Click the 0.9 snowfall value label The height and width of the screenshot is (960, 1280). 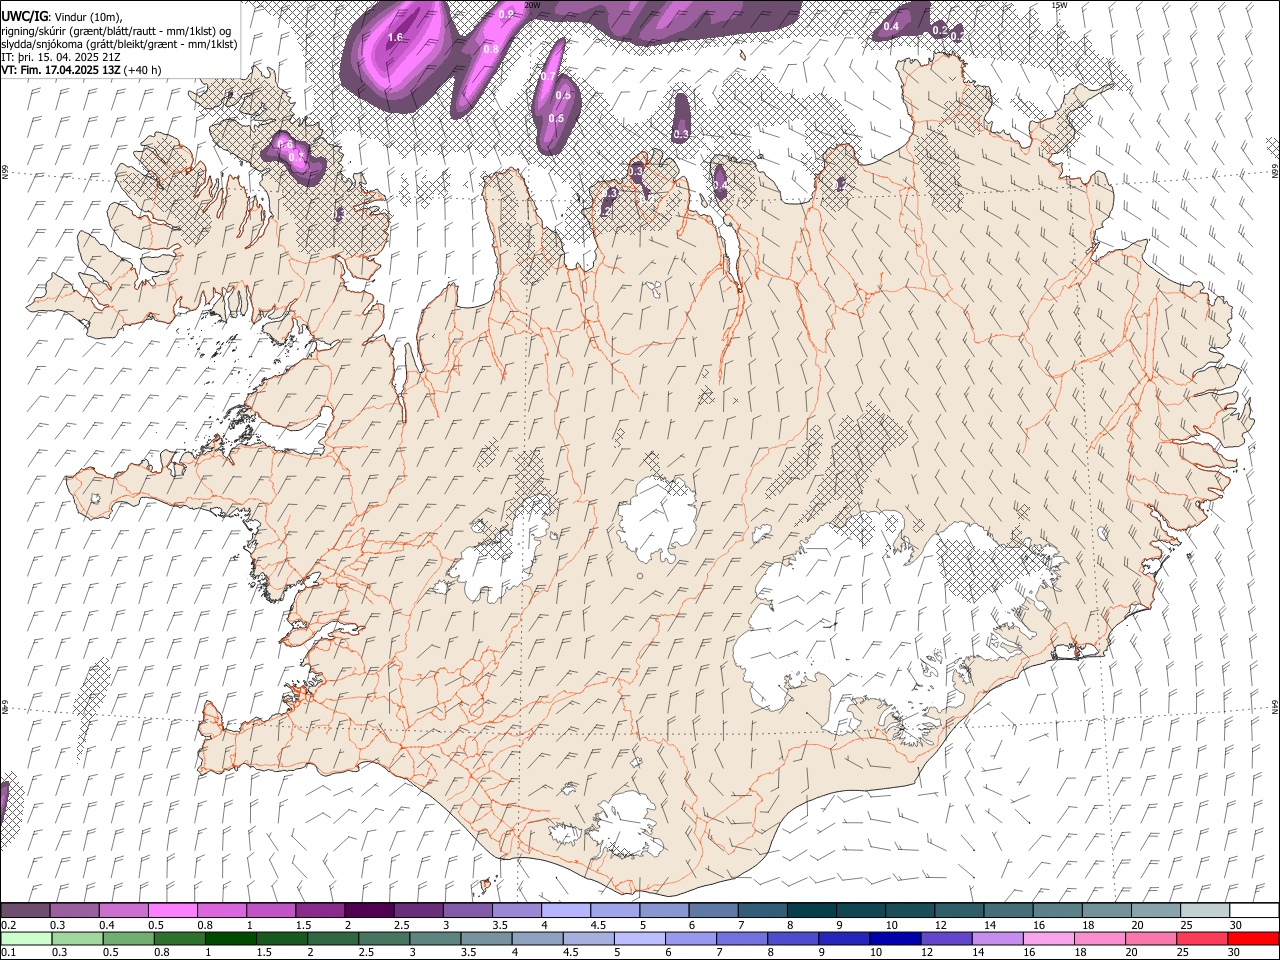[x=506, y=14]
